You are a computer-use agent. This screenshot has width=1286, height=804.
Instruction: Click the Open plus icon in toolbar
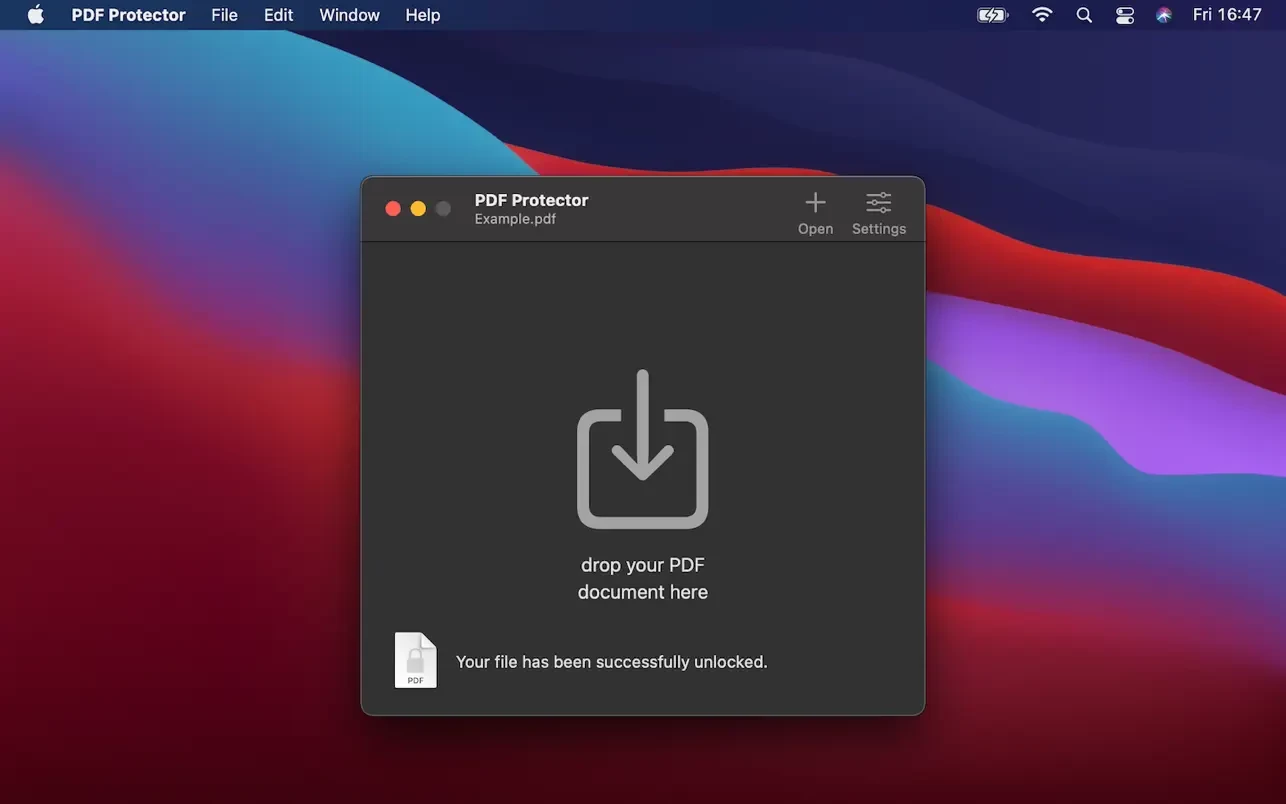(x=815, y=203)
